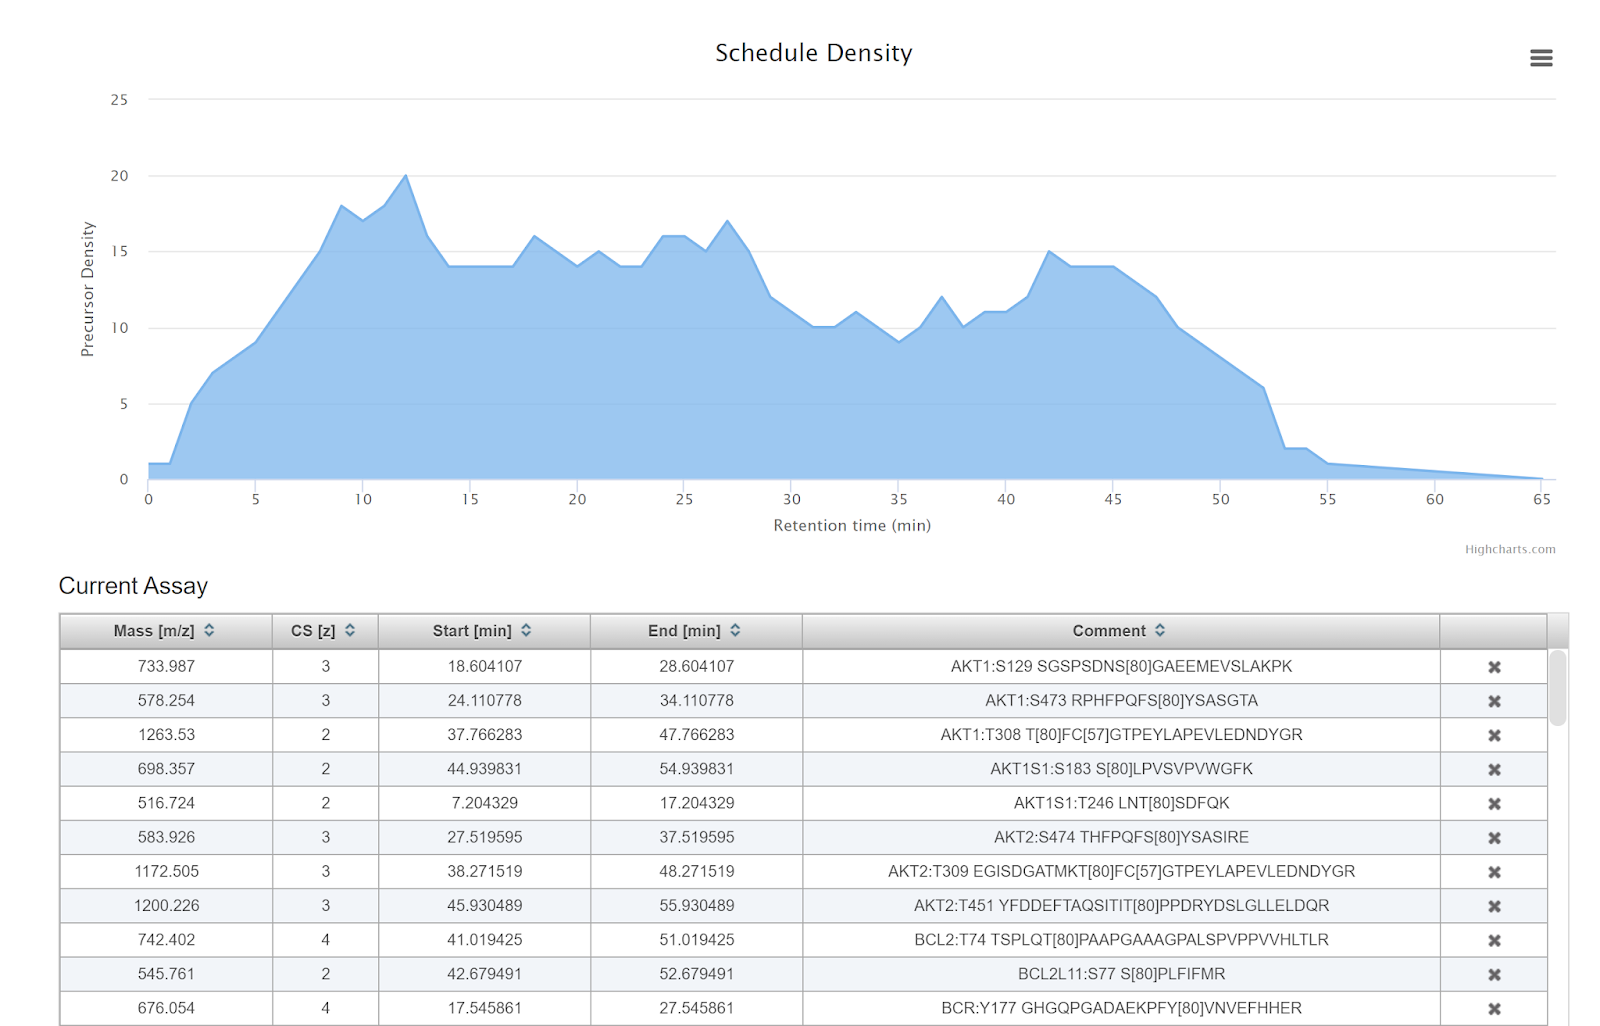Remove the AKT2:S474 assay row
This screenshot has height=1026, width=1600.
click(x=1494, y=837)
